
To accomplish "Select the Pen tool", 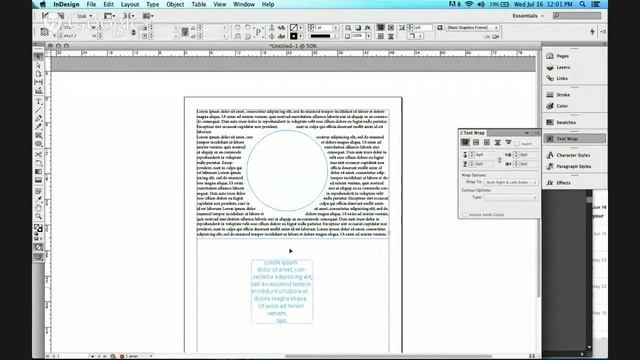I will (x=38, y=118).
